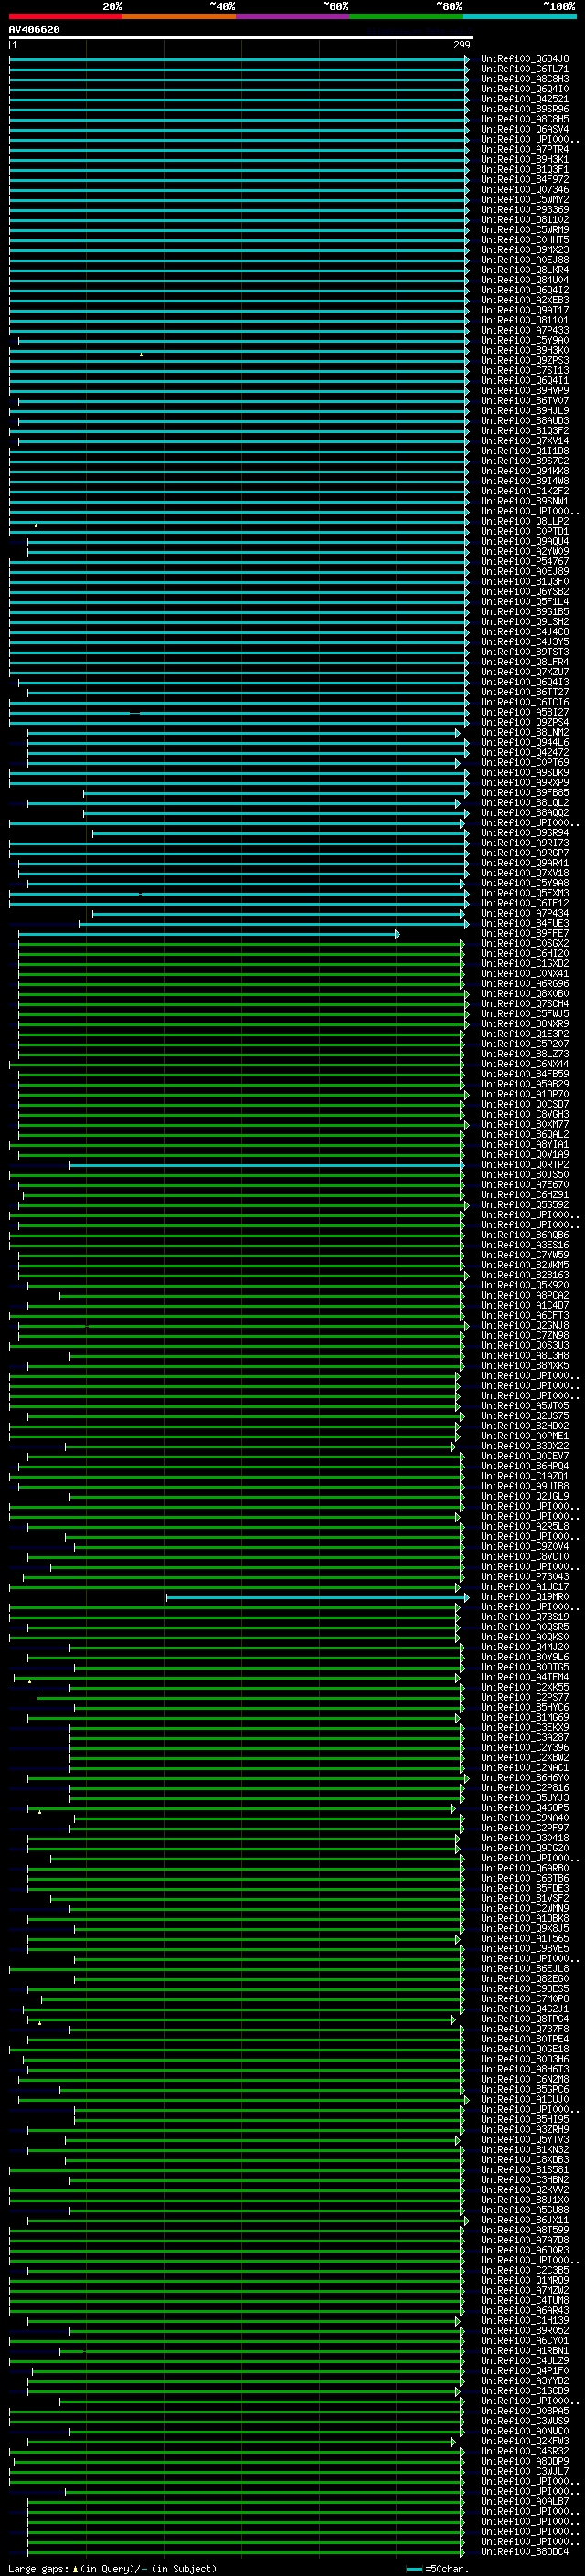The image size is (585, 2576).
Task: Select hit label UniRef100_P93369
Action: click(x=525, y=210)
